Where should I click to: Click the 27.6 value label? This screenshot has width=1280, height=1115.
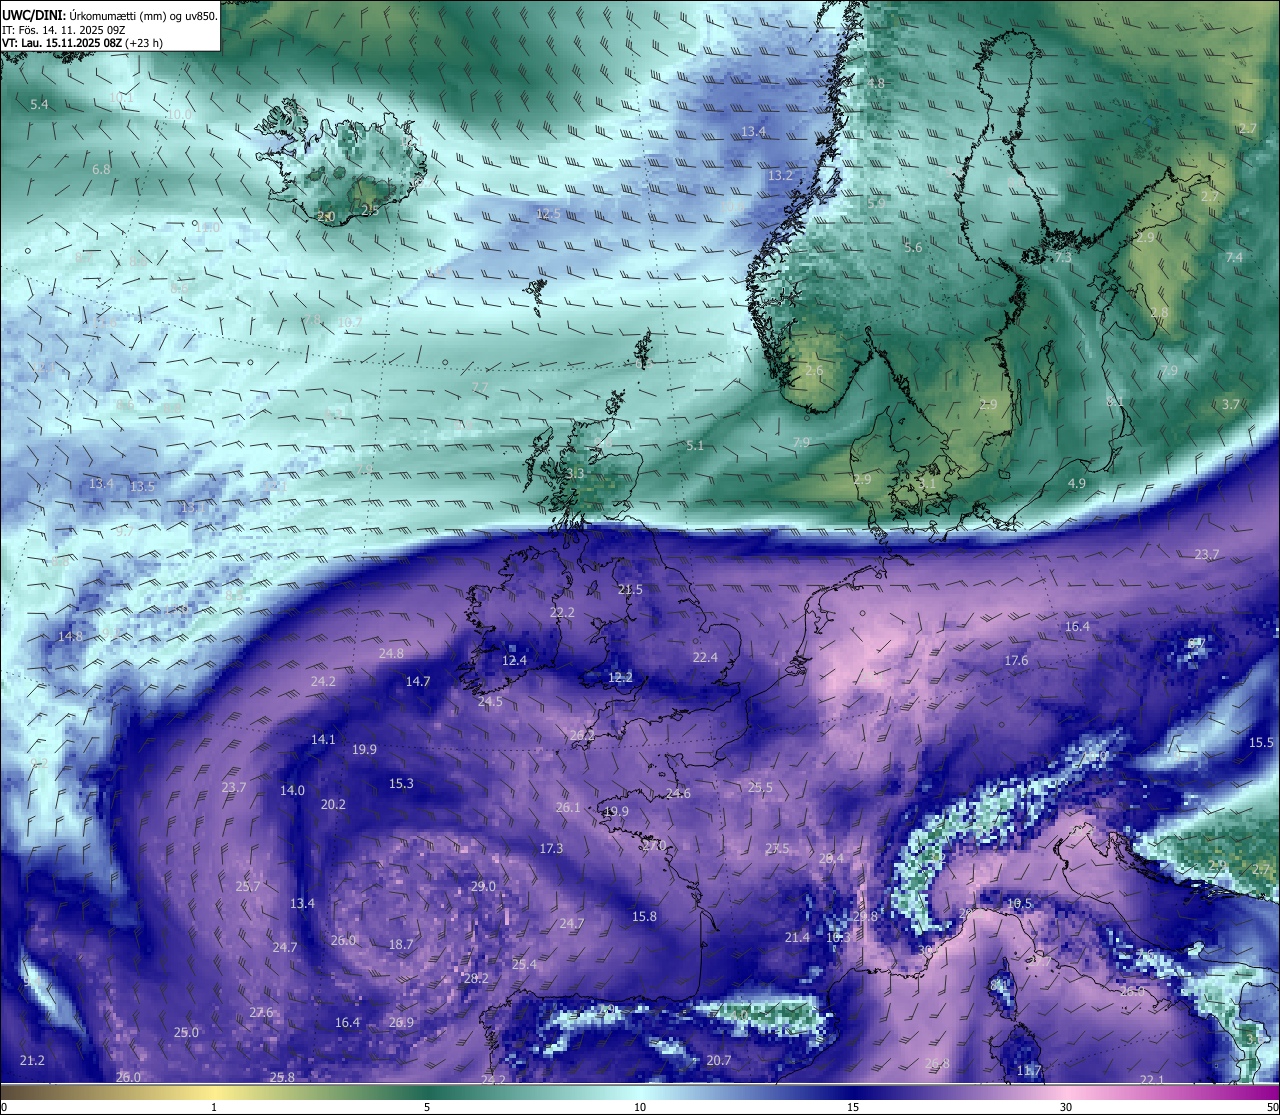click(261, 1013)
